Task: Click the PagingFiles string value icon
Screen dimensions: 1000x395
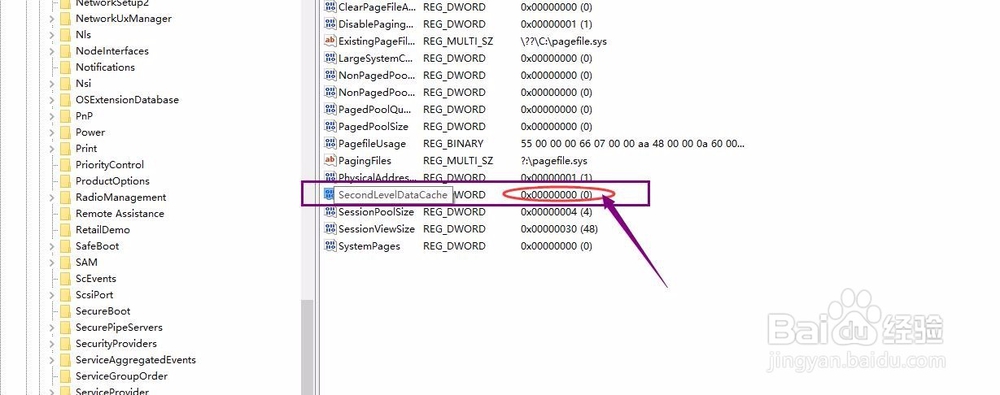Action: (x=330, y=160)
